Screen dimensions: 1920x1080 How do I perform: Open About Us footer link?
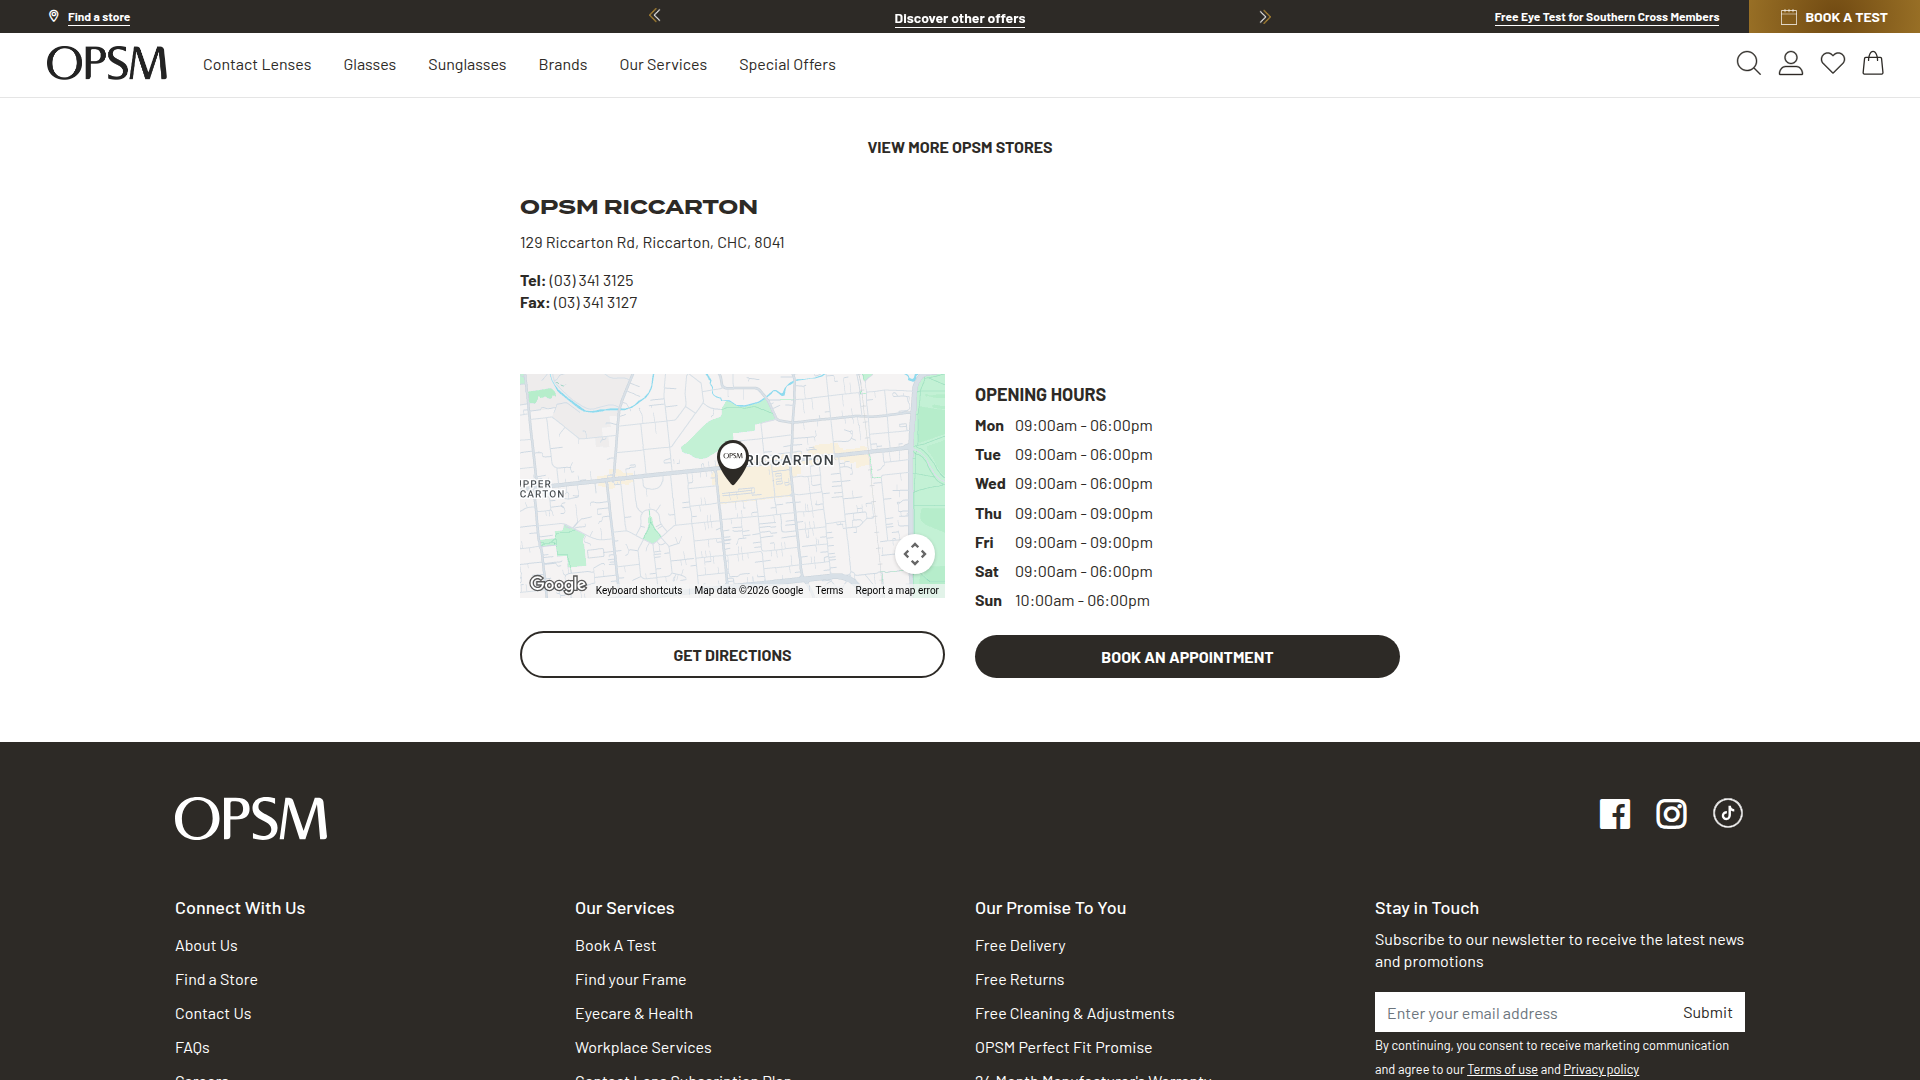(x=206, y=946)
